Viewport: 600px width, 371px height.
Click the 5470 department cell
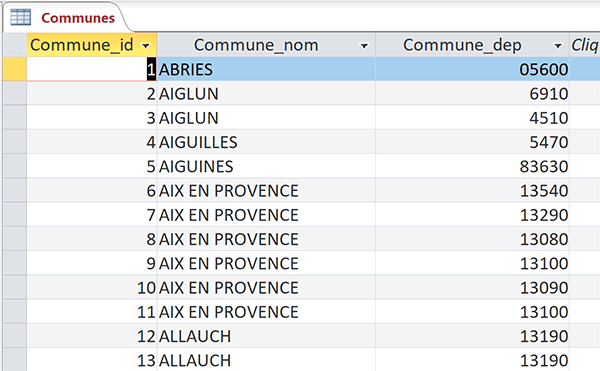point(472,142)
